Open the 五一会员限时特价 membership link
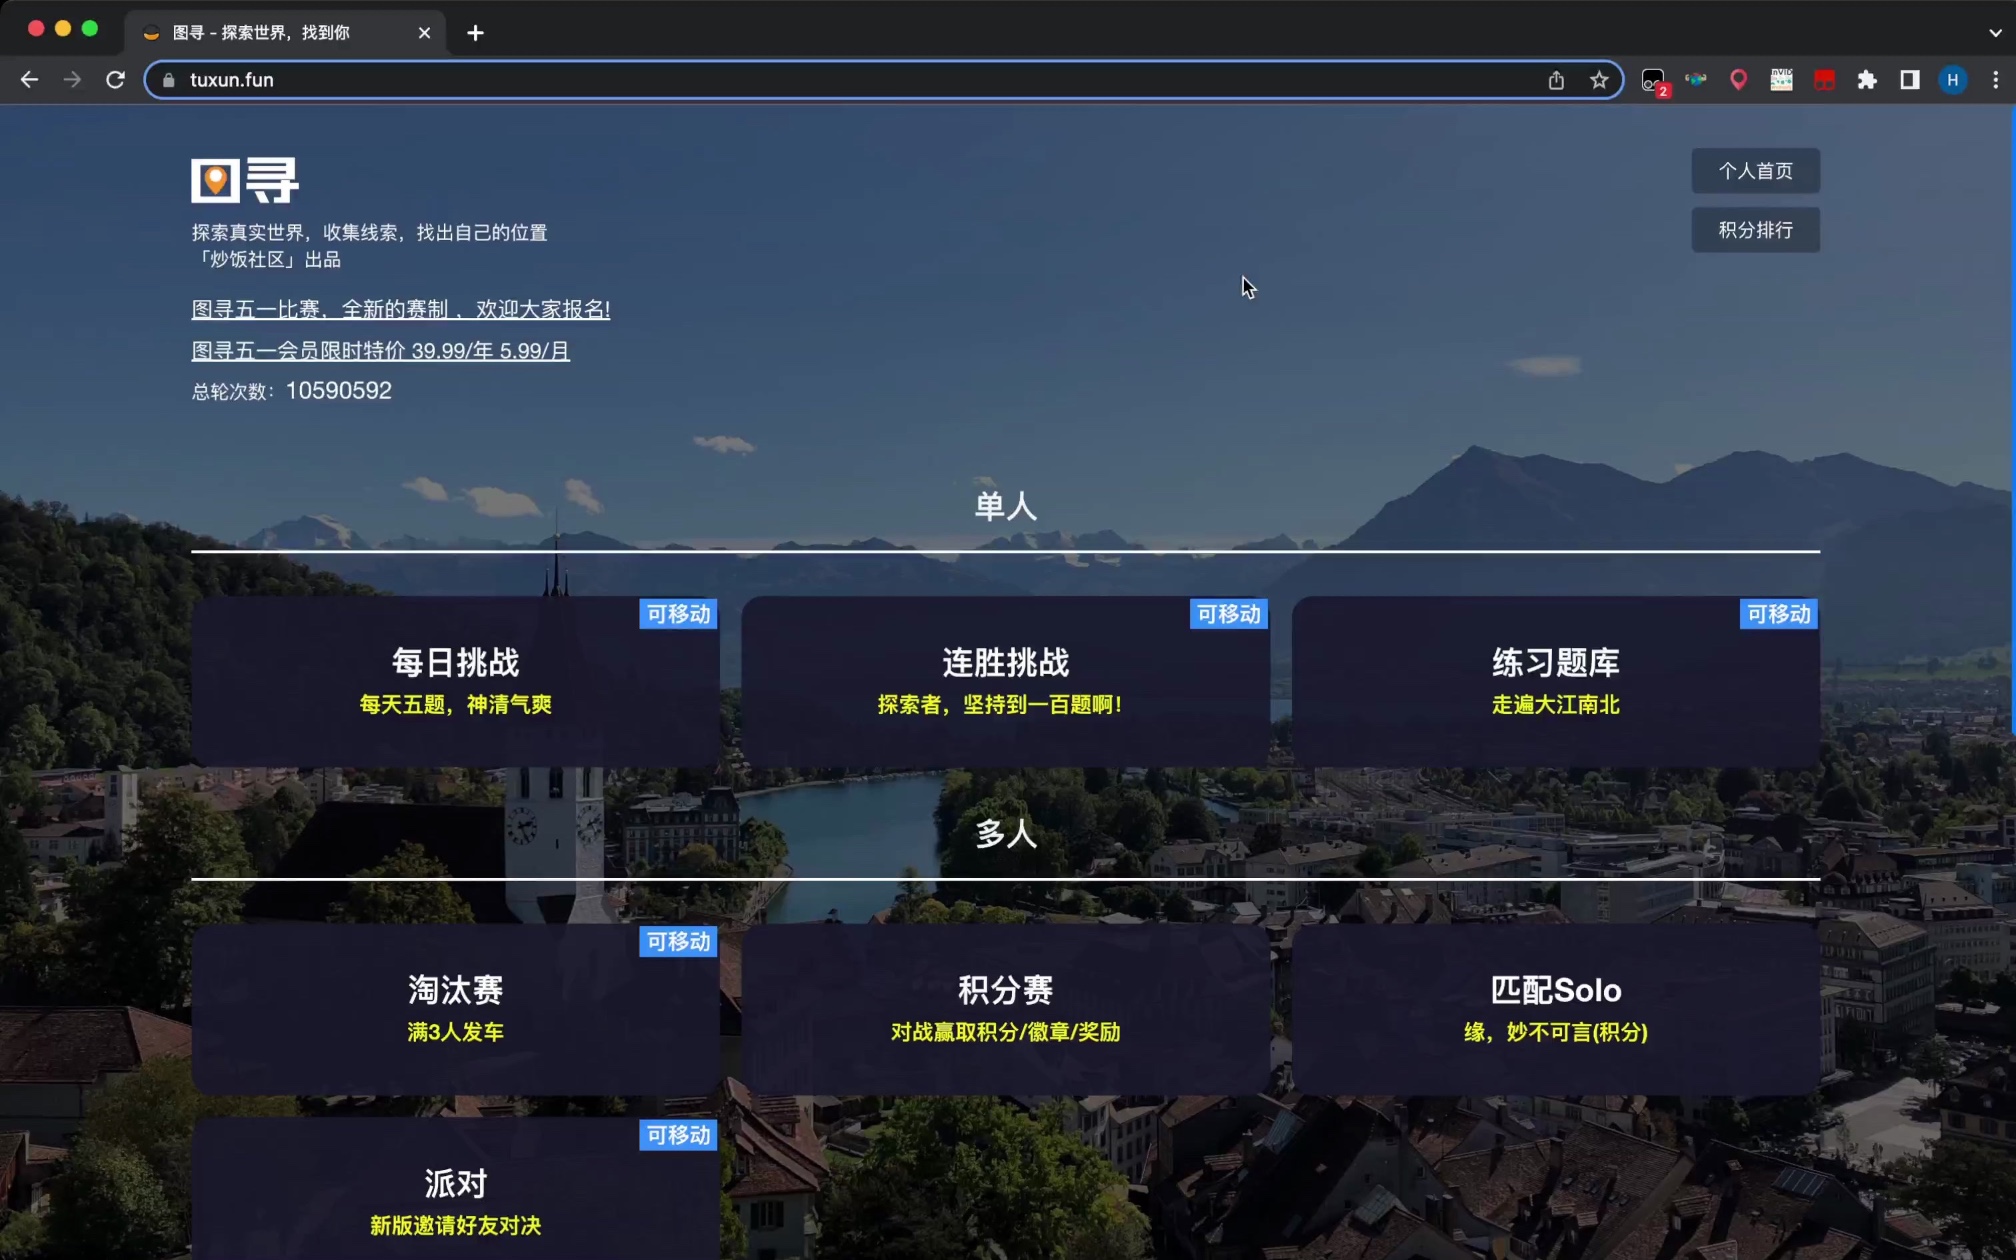Screen dimensions: 2016x1260 (x=380, y=351)
